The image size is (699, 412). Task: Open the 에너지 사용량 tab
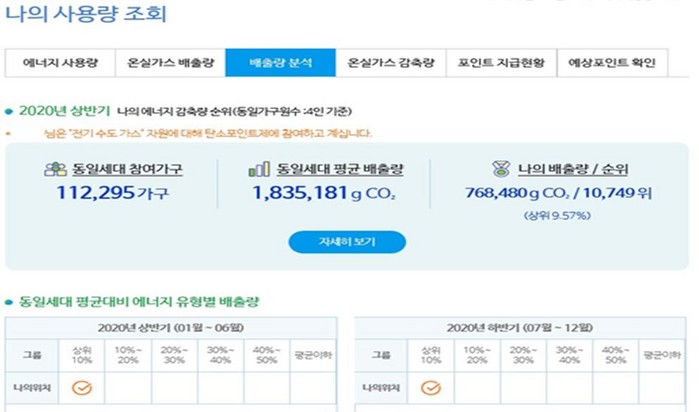60,63
